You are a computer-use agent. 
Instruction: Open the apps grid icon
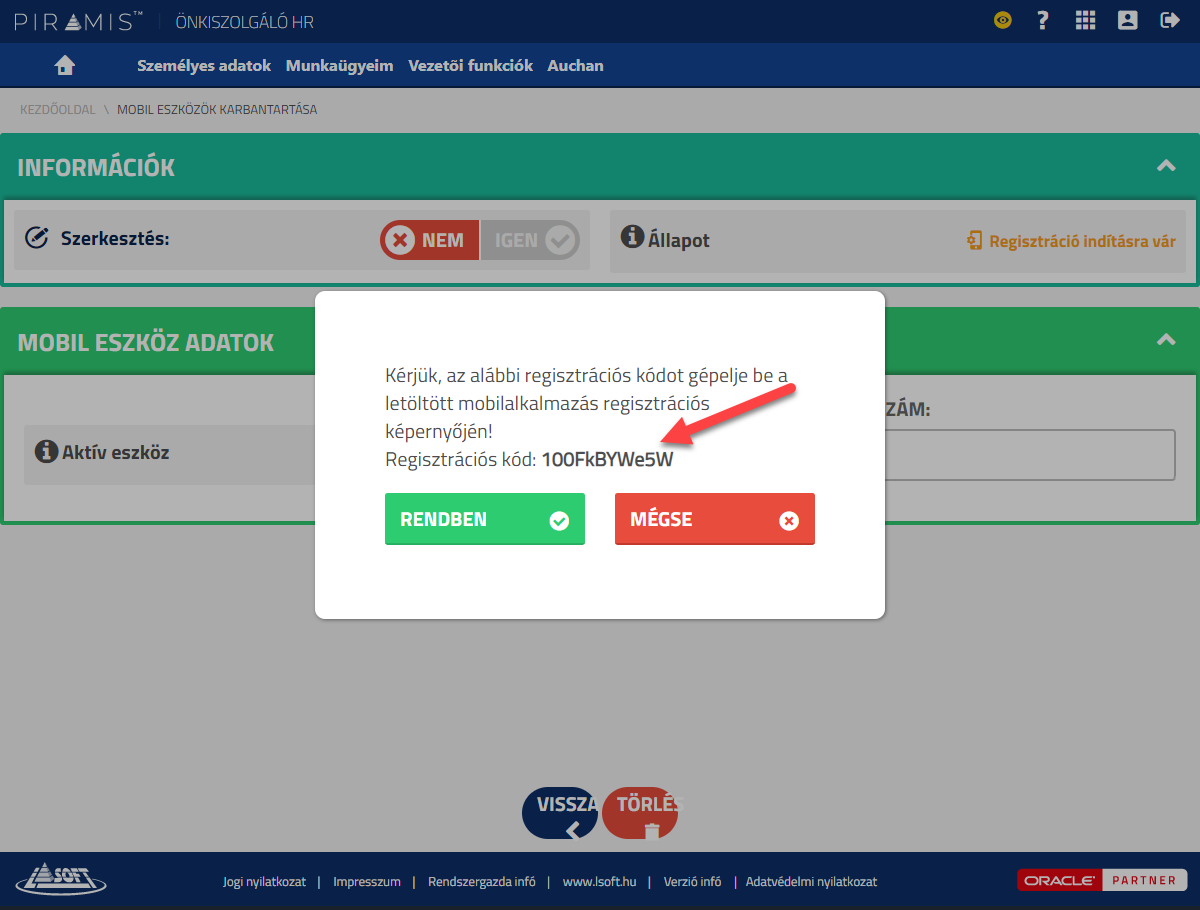[x=1085, y=20]
